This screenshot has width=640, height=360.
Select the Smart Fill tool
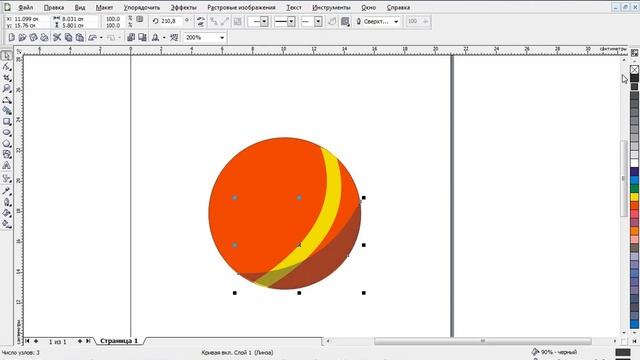tap(7, 111)
